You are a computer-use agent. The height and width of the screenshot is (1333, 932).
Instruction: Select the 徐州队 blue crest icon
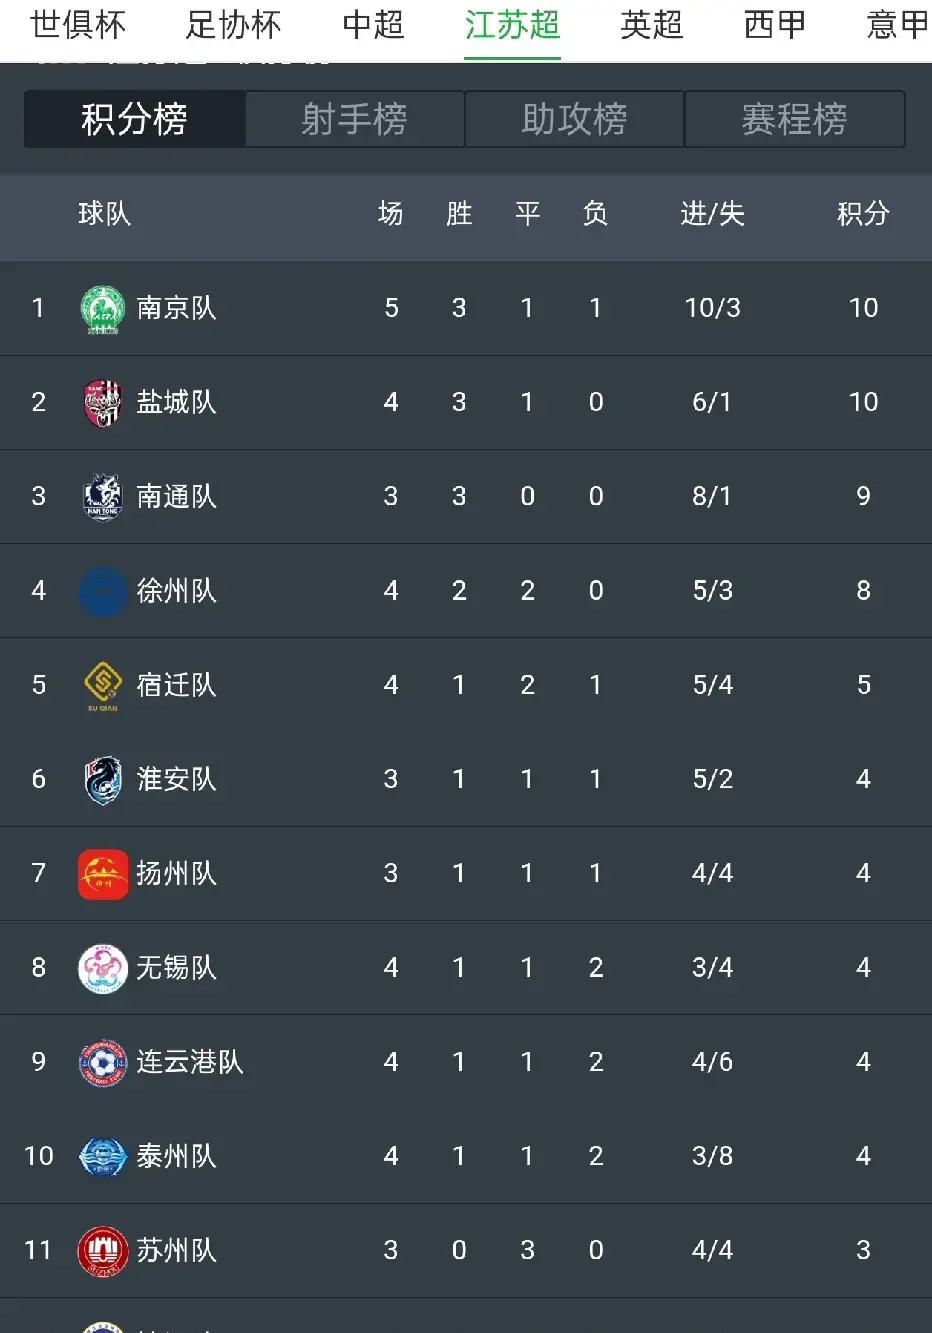[x=100, y=590]
